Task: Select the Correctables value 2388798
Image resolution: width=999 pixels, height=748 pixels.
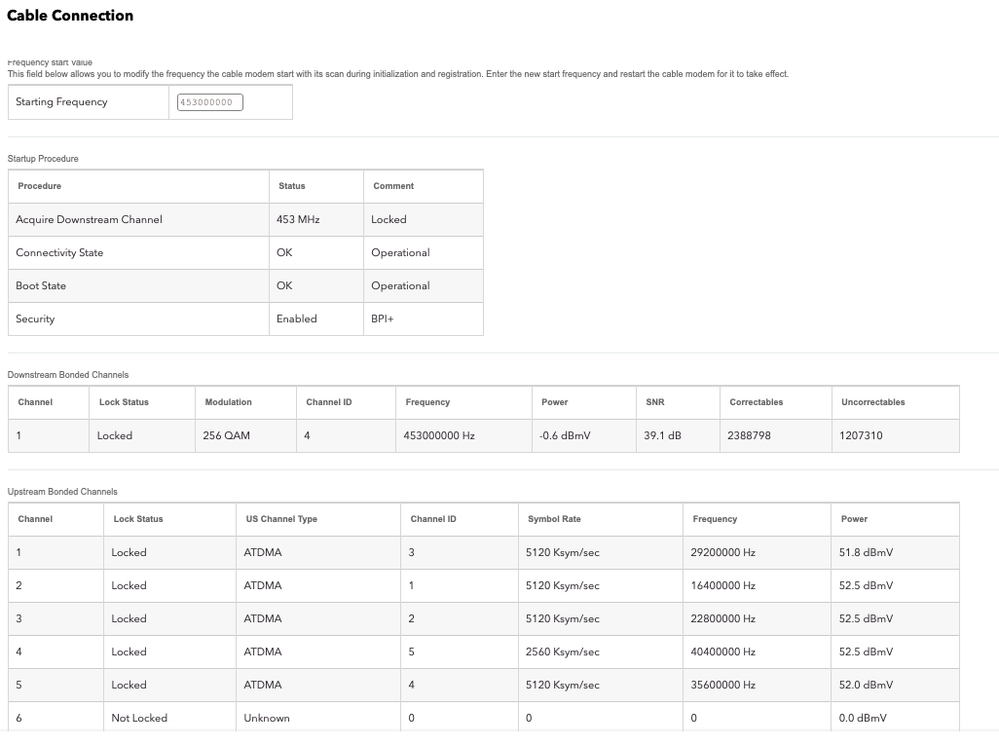Action: point(750,436)
